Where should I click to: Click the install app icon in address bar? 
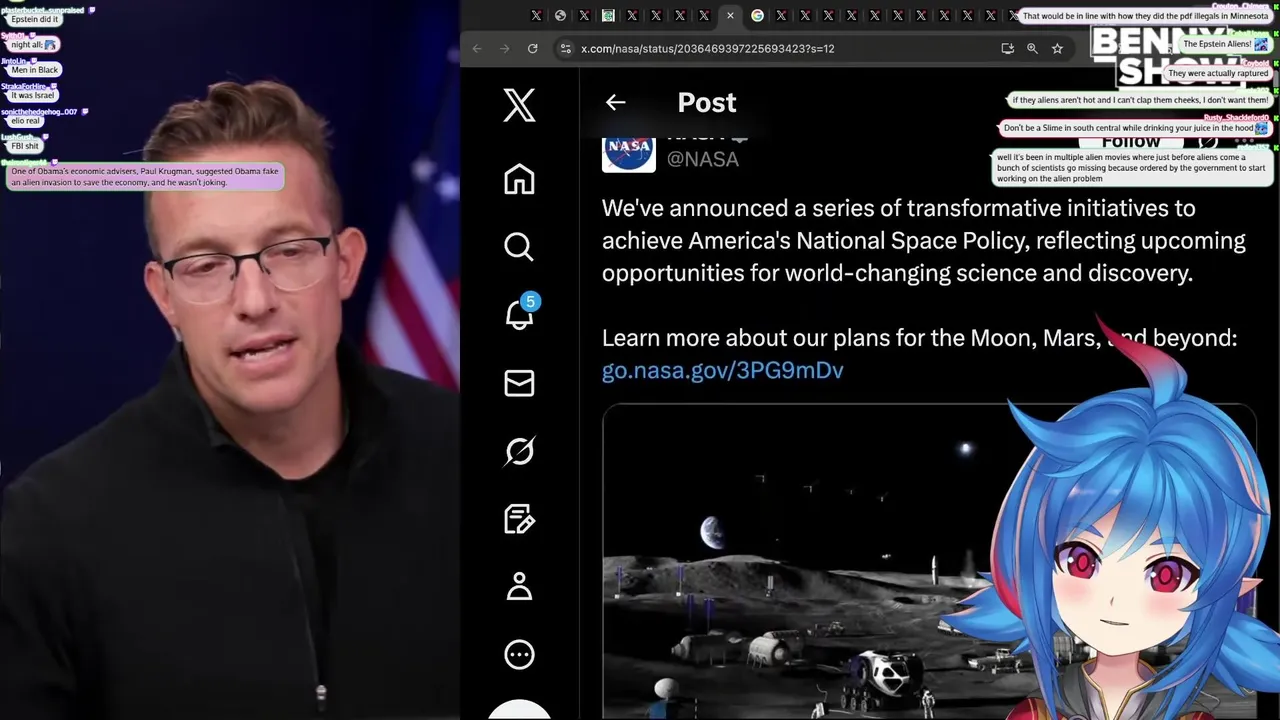pos(1007,48)
